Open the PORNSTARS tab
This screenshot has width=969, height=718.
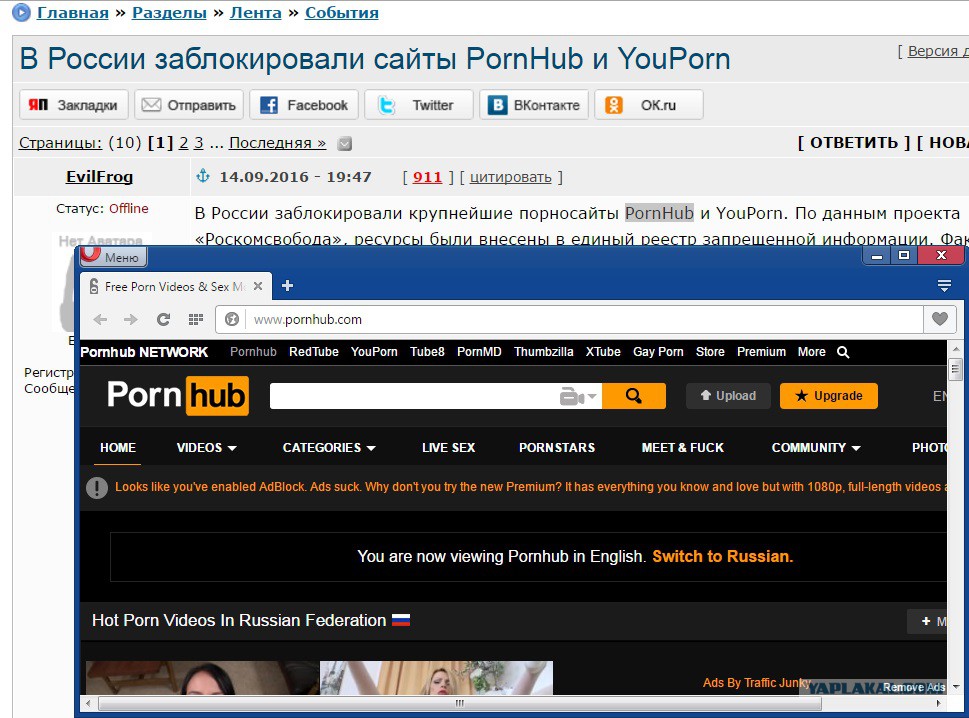557,448
